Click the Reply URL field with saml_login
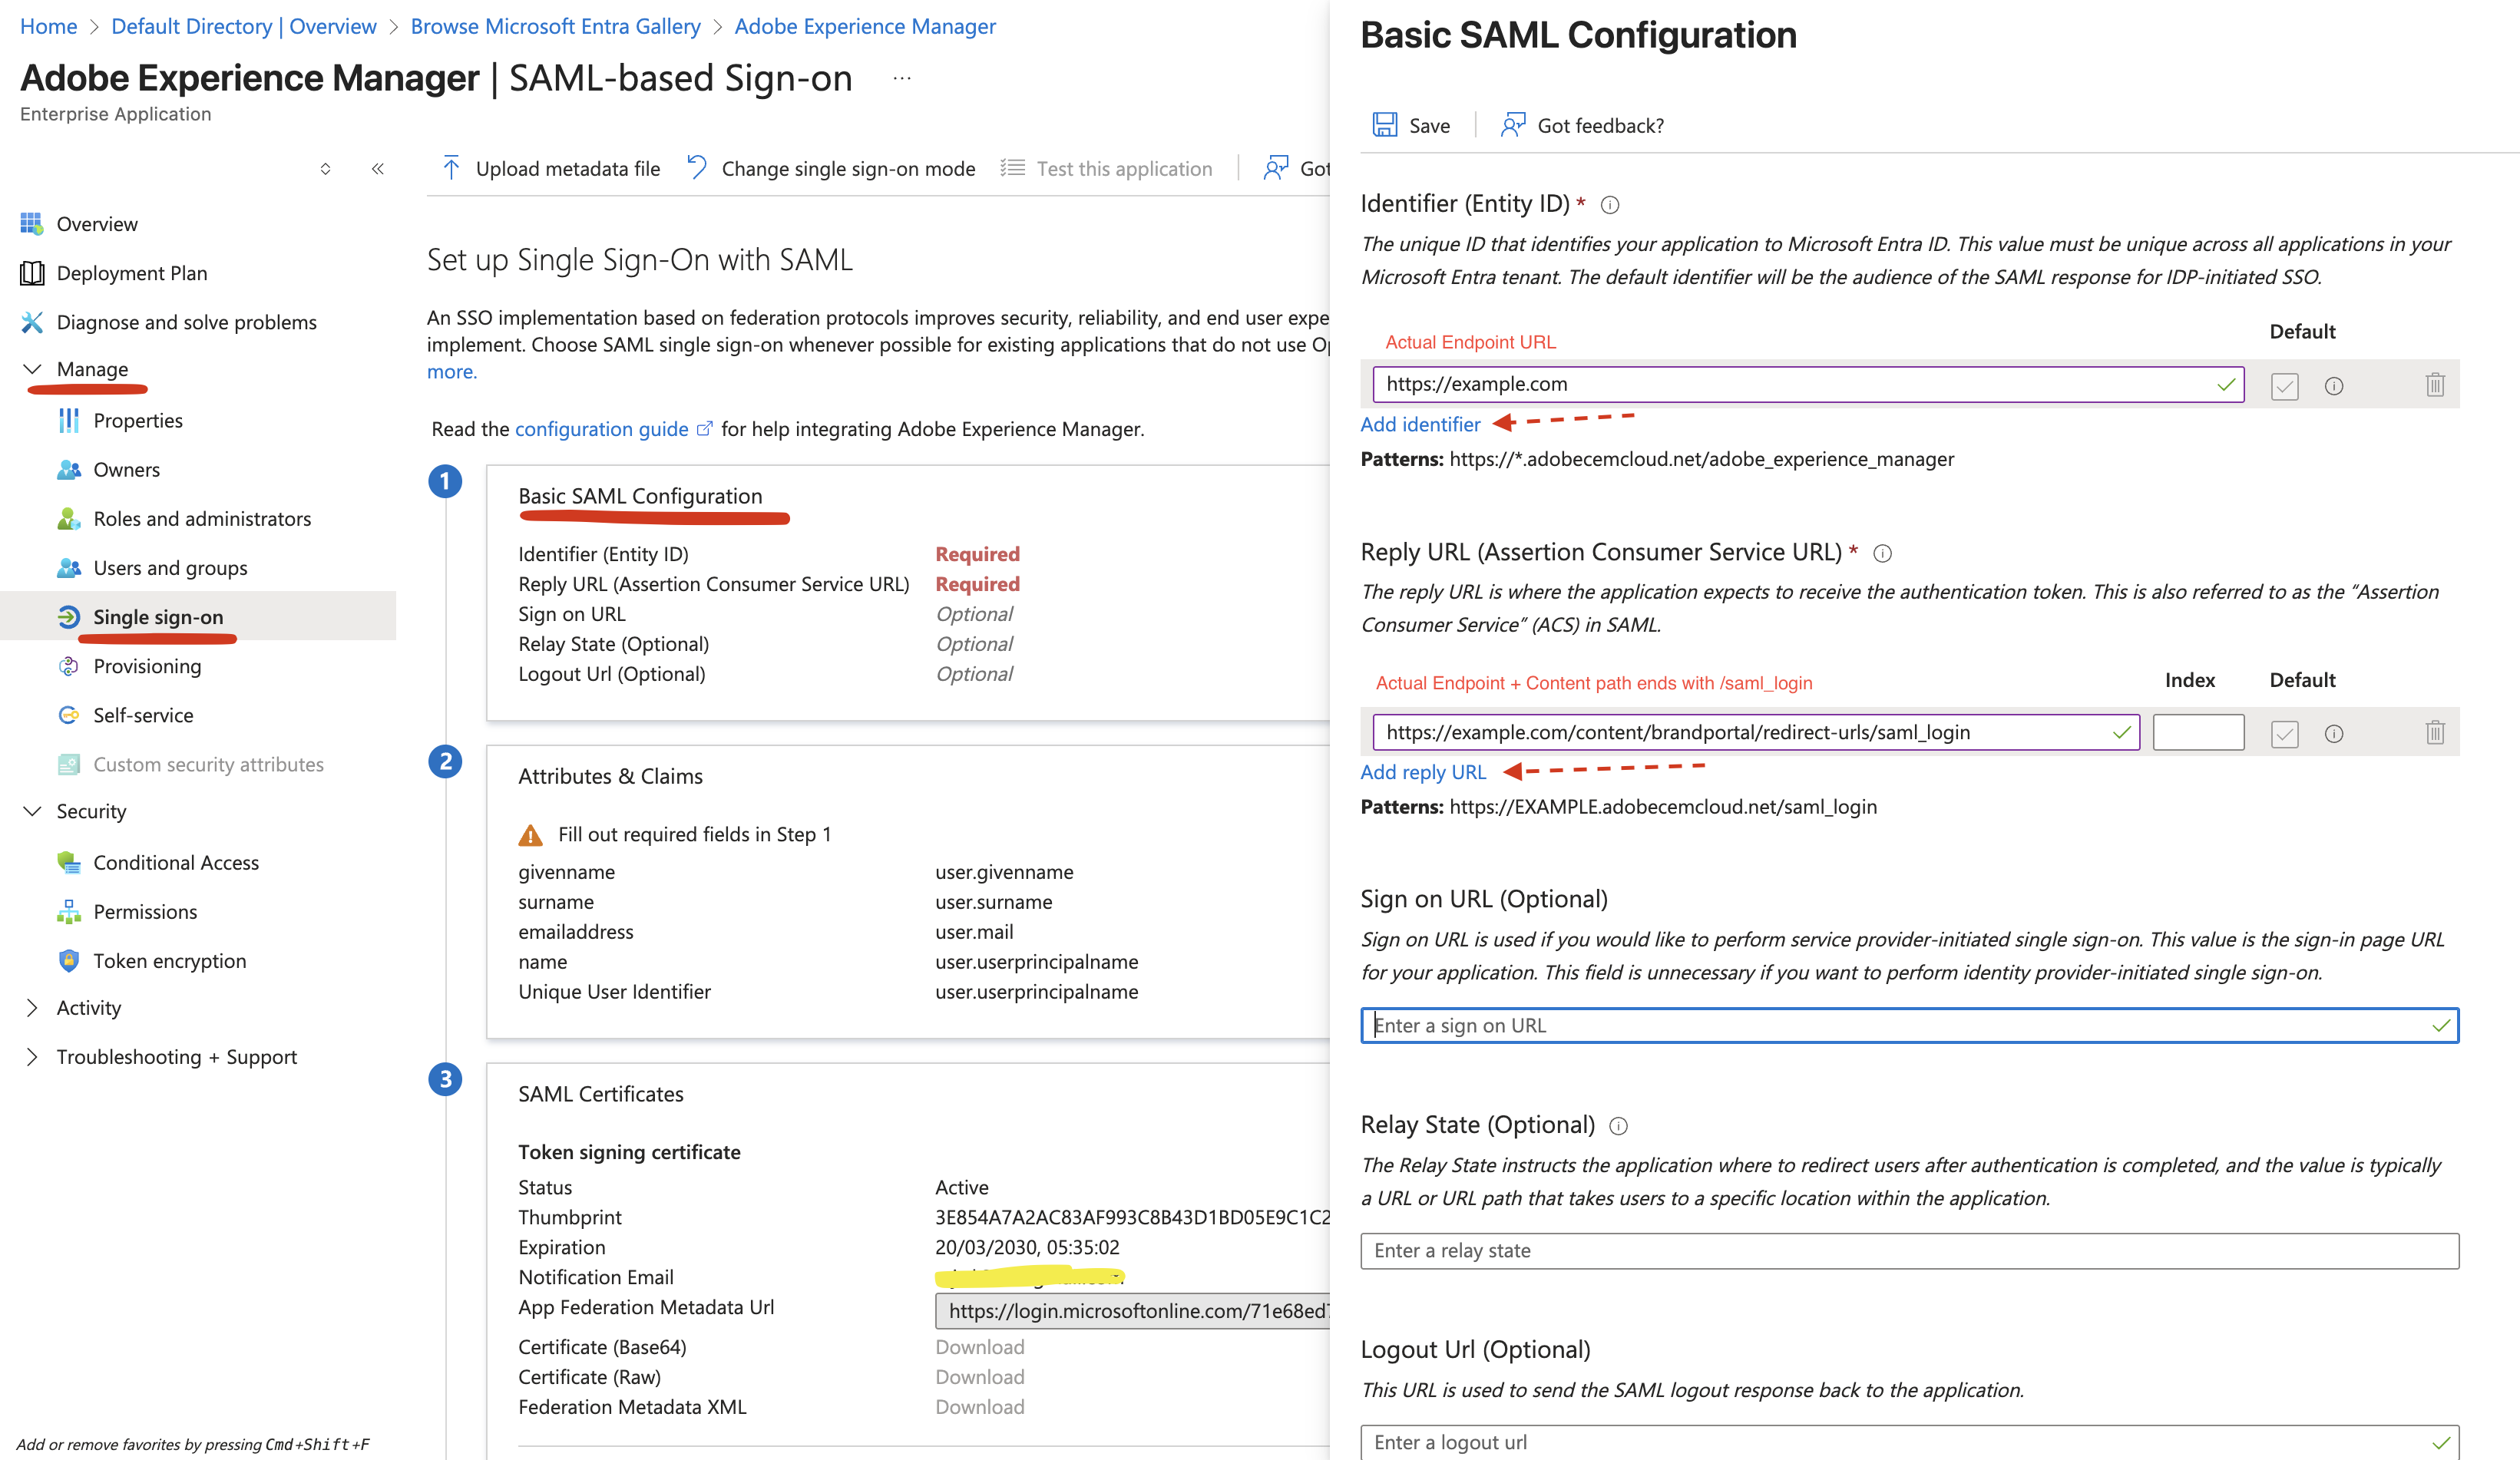This screenshot has height=1460, width=2520. pos(1756,732)
